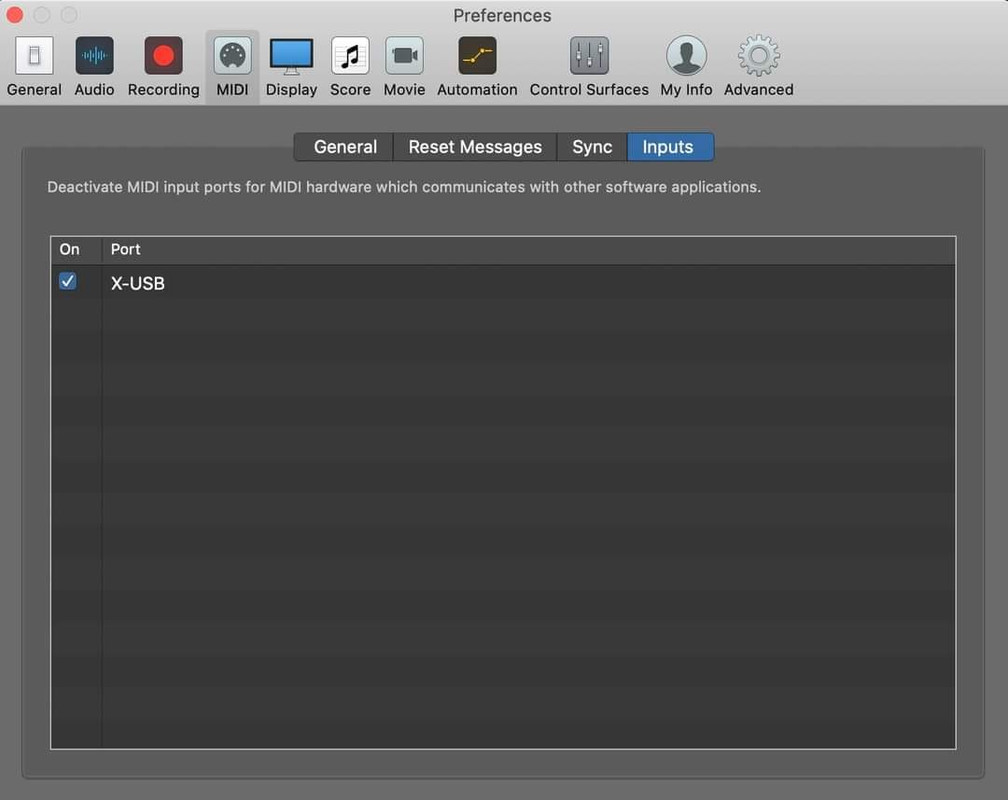Switch to Reset Messages tab
This screenshot has height=800, width=1008.
(475, 147)
